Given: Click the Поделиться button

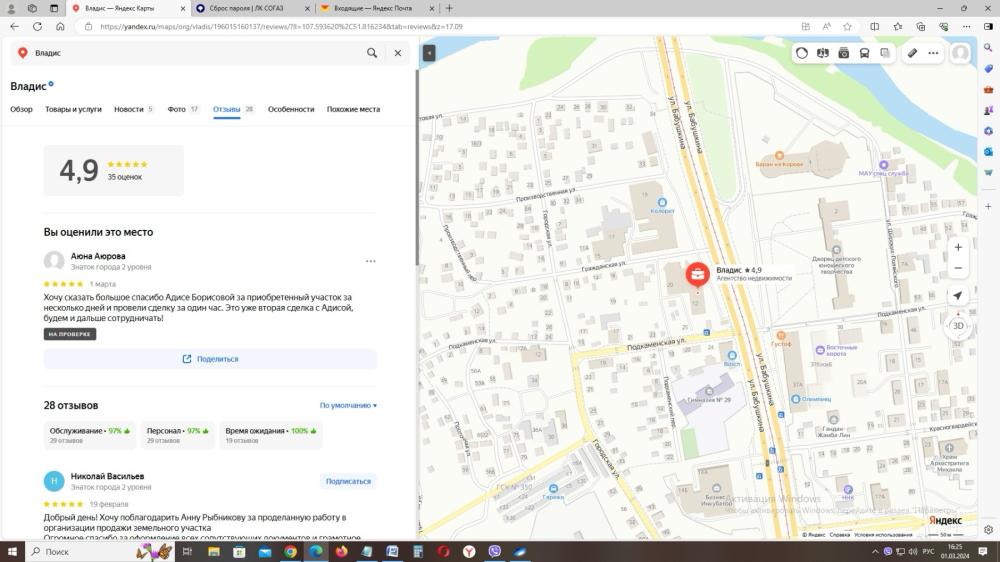Looking at the screenshot, I should [210, 359].
